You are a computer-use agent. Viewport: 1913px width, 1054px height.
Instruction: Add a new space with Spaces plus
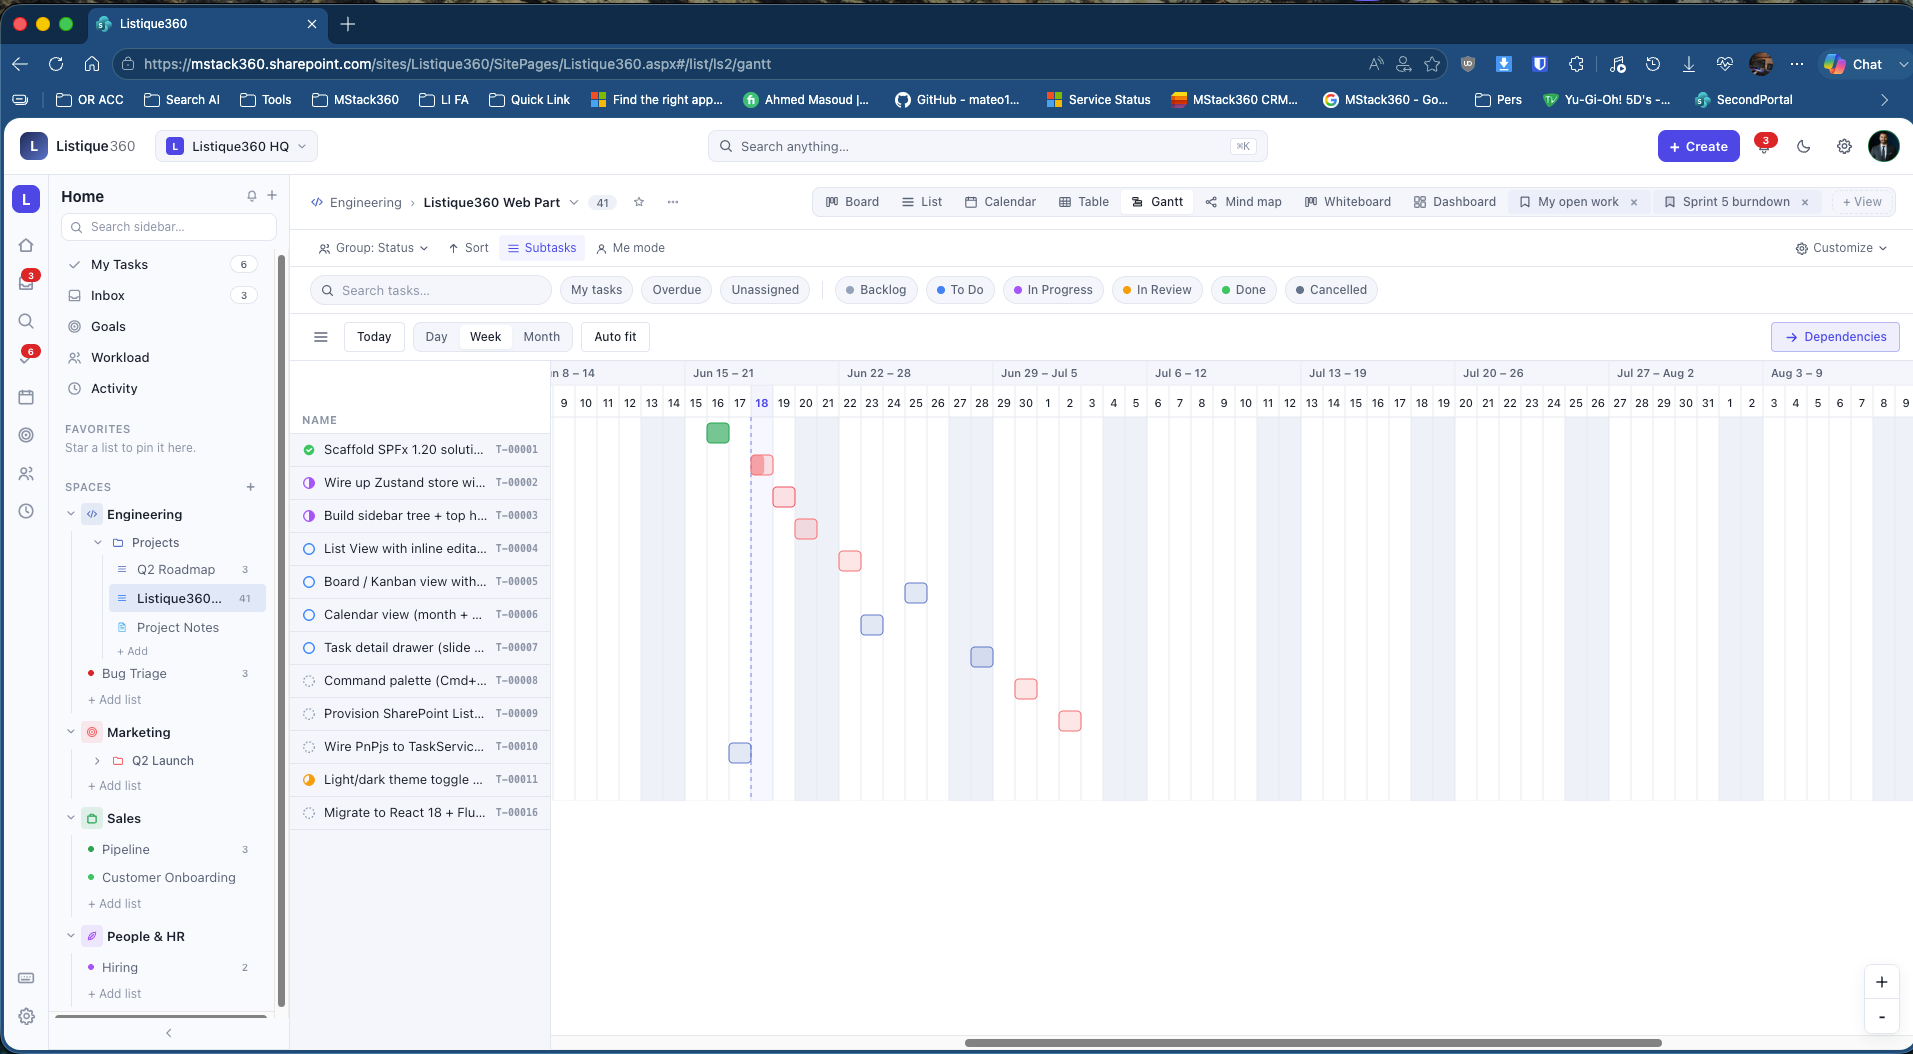(251, 487)
